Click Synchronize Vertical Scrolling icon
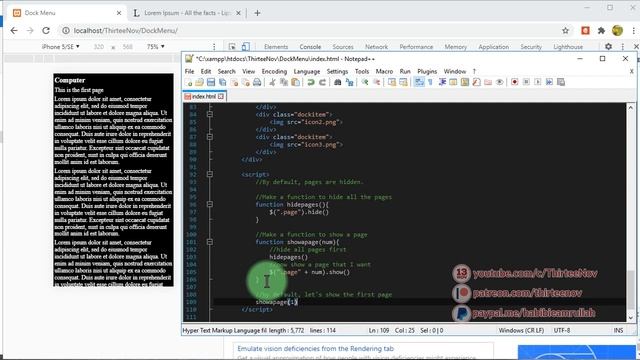640x360 pixels. pos(392,82)
